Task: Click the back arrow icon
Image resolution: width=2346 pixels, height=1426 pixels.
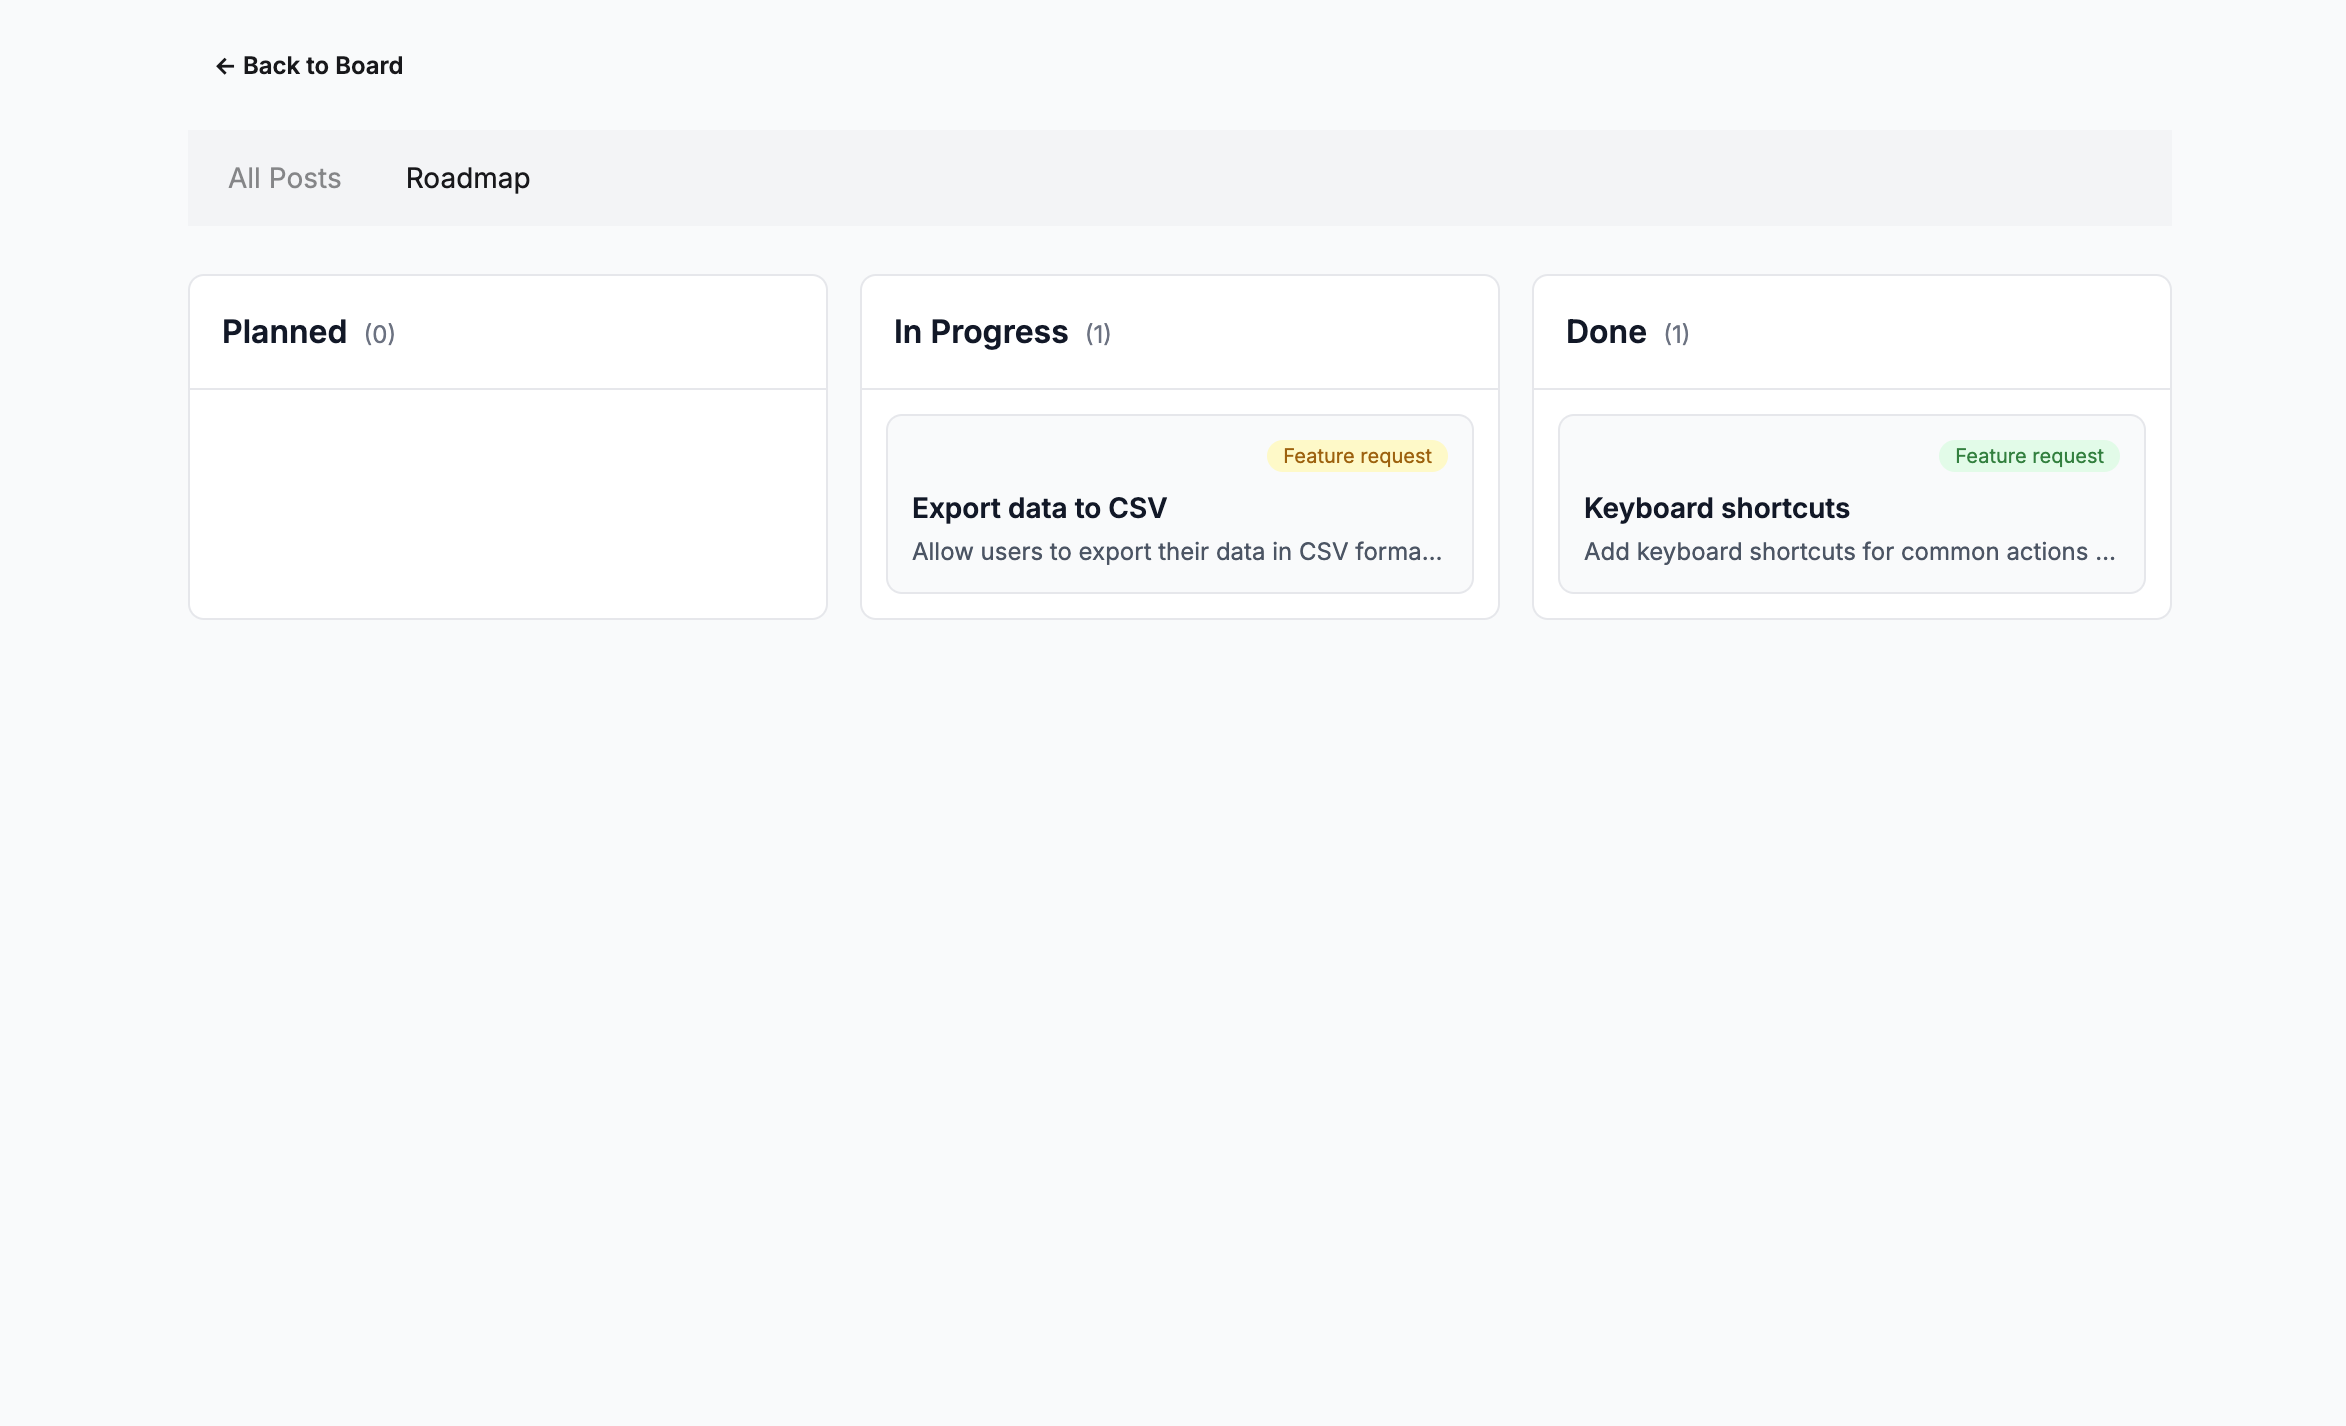Action: 222,65
